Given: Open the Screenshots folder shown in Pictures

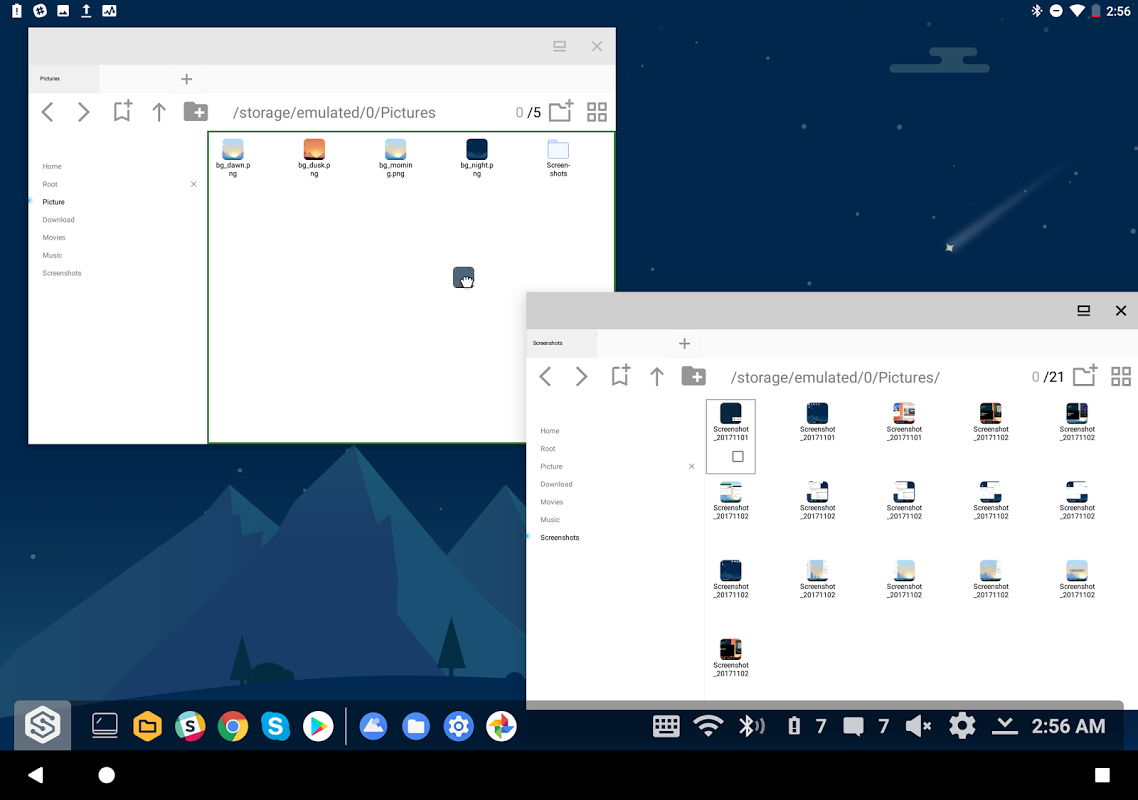Looking at the screenshot, I should pos(558,155).
